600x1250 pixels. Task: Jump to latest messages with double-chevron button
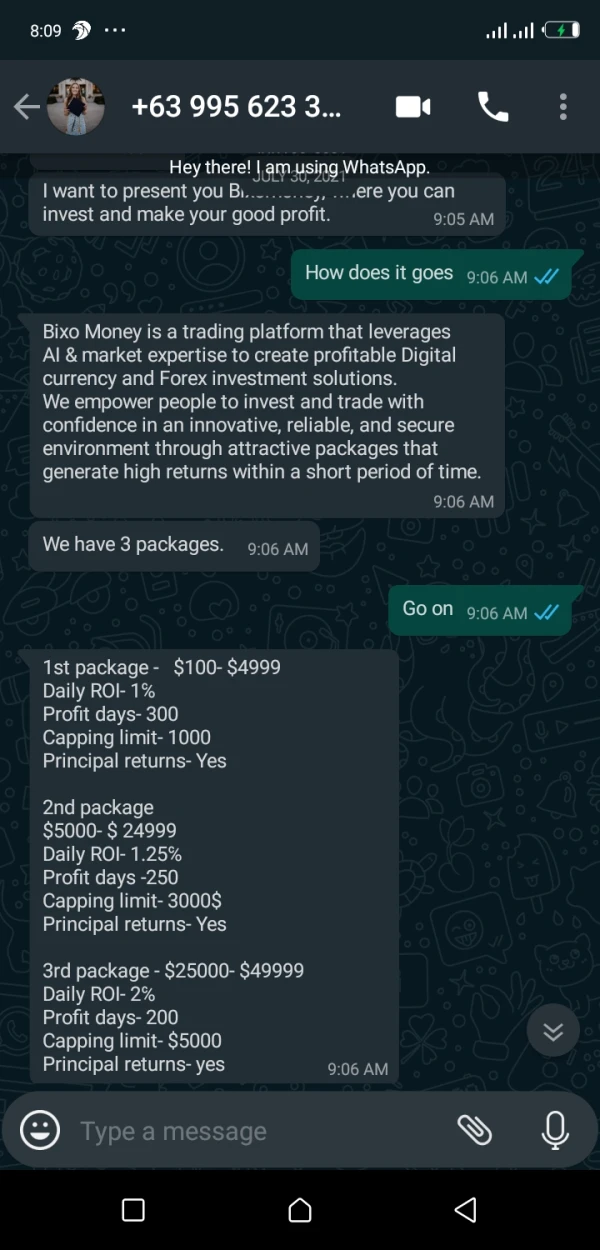tap(553, 1032)
